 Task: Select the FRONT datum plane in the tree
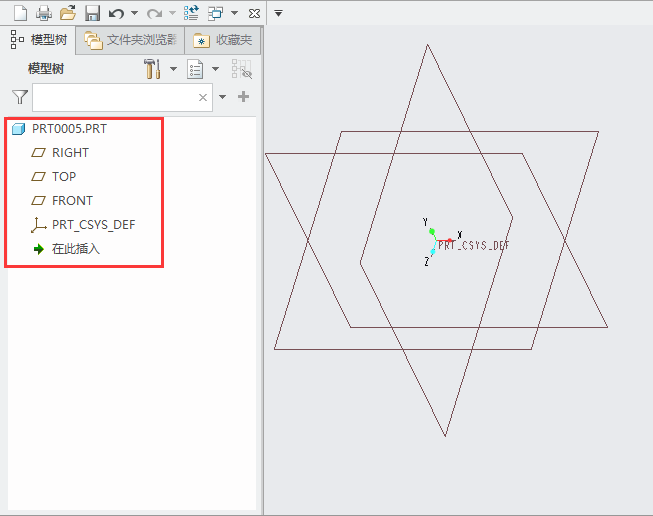tap(62, 201)
